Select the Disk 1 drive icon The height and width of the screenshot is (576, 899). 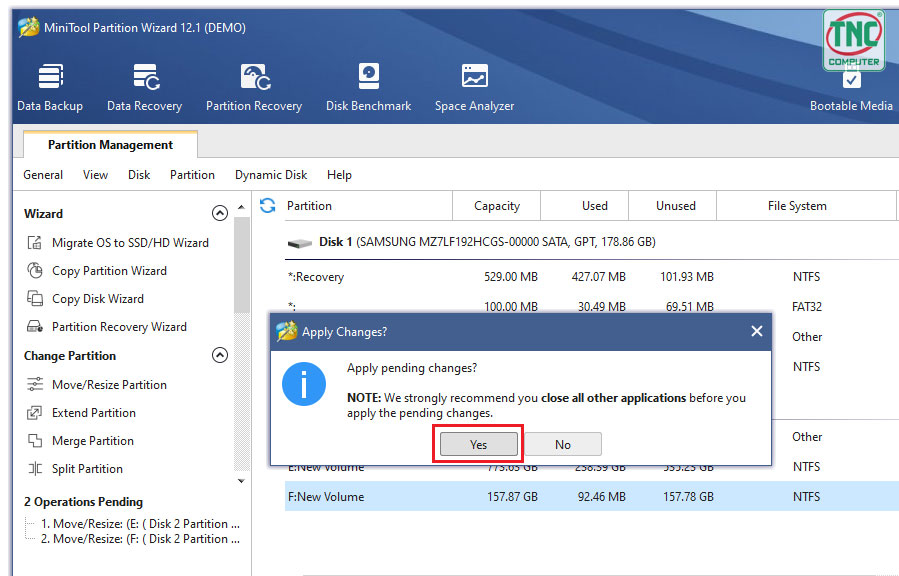click(300, 243)
